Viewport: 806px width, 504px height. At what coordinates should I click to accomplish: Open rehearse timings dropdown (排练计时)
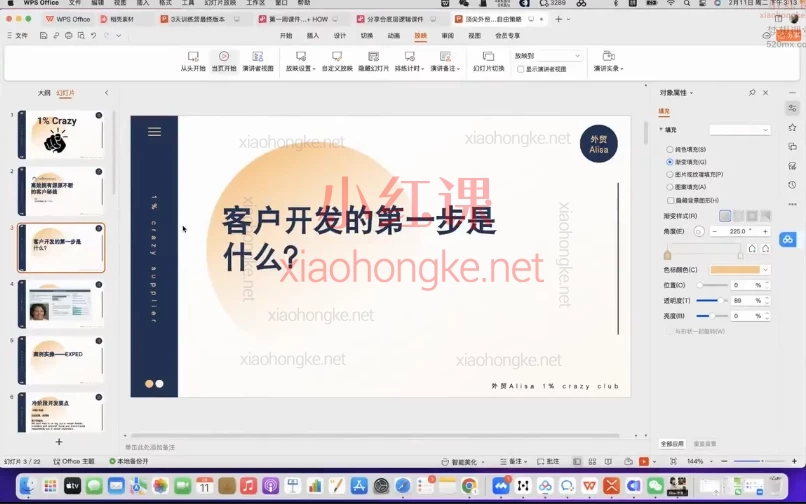coord(409,61)
